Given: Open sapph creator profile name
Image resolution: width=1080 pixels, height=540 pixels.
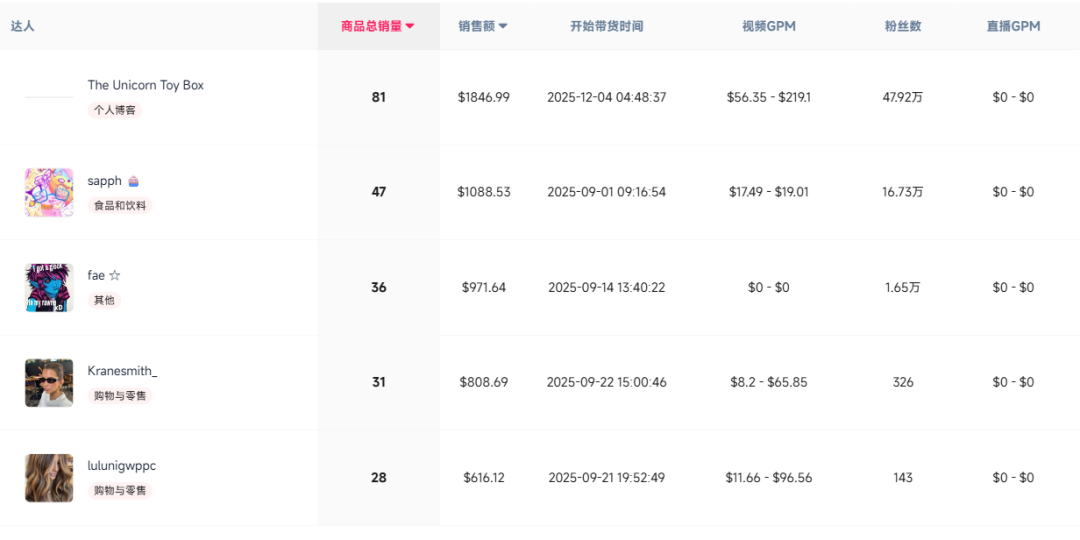Looking at the screenshot, I should (104, 180).
